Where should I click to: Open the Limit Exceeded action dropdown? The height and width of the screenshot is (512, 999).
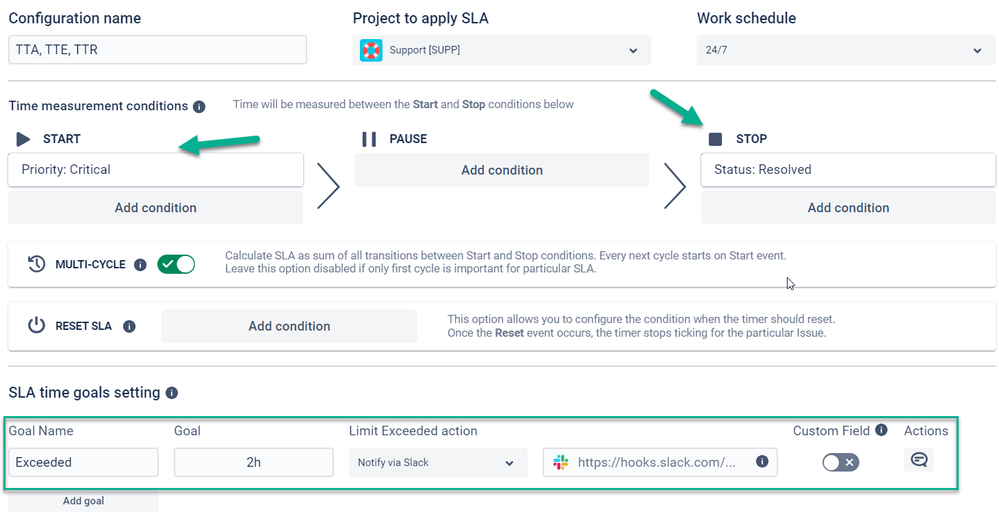[437, 462]
